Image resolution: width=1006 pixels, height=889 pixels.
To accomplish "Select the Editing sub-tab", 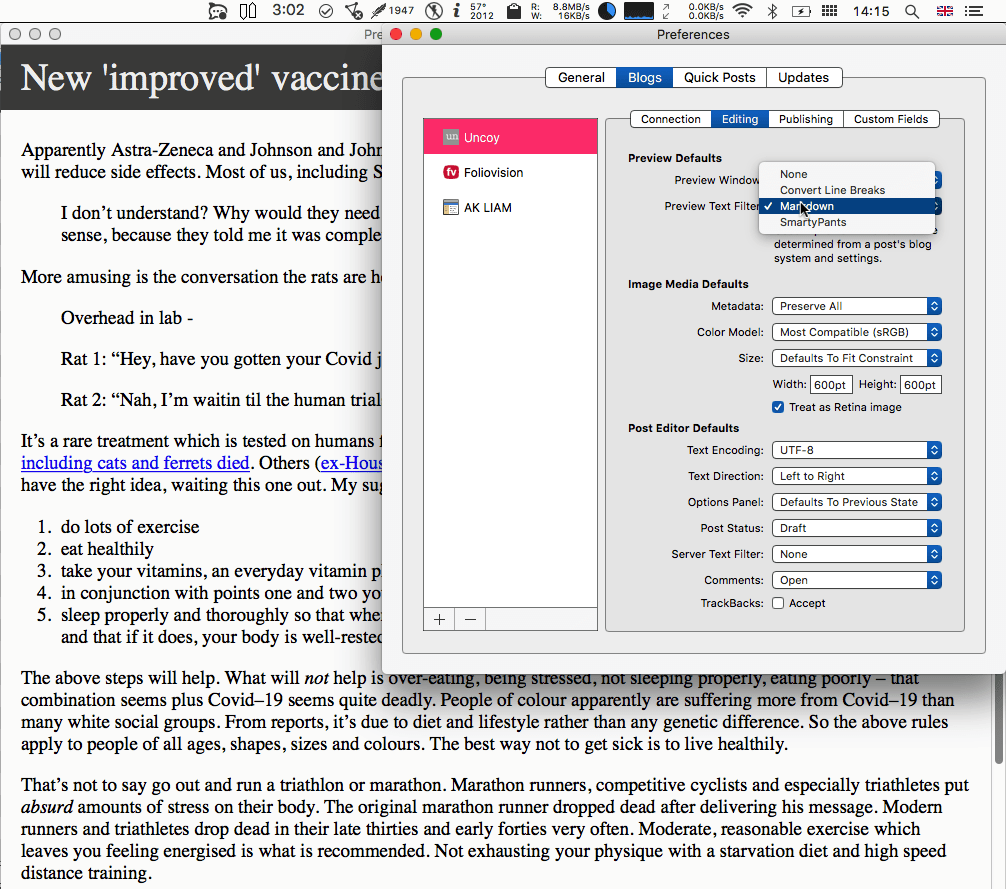I will [x=740, y=119].
